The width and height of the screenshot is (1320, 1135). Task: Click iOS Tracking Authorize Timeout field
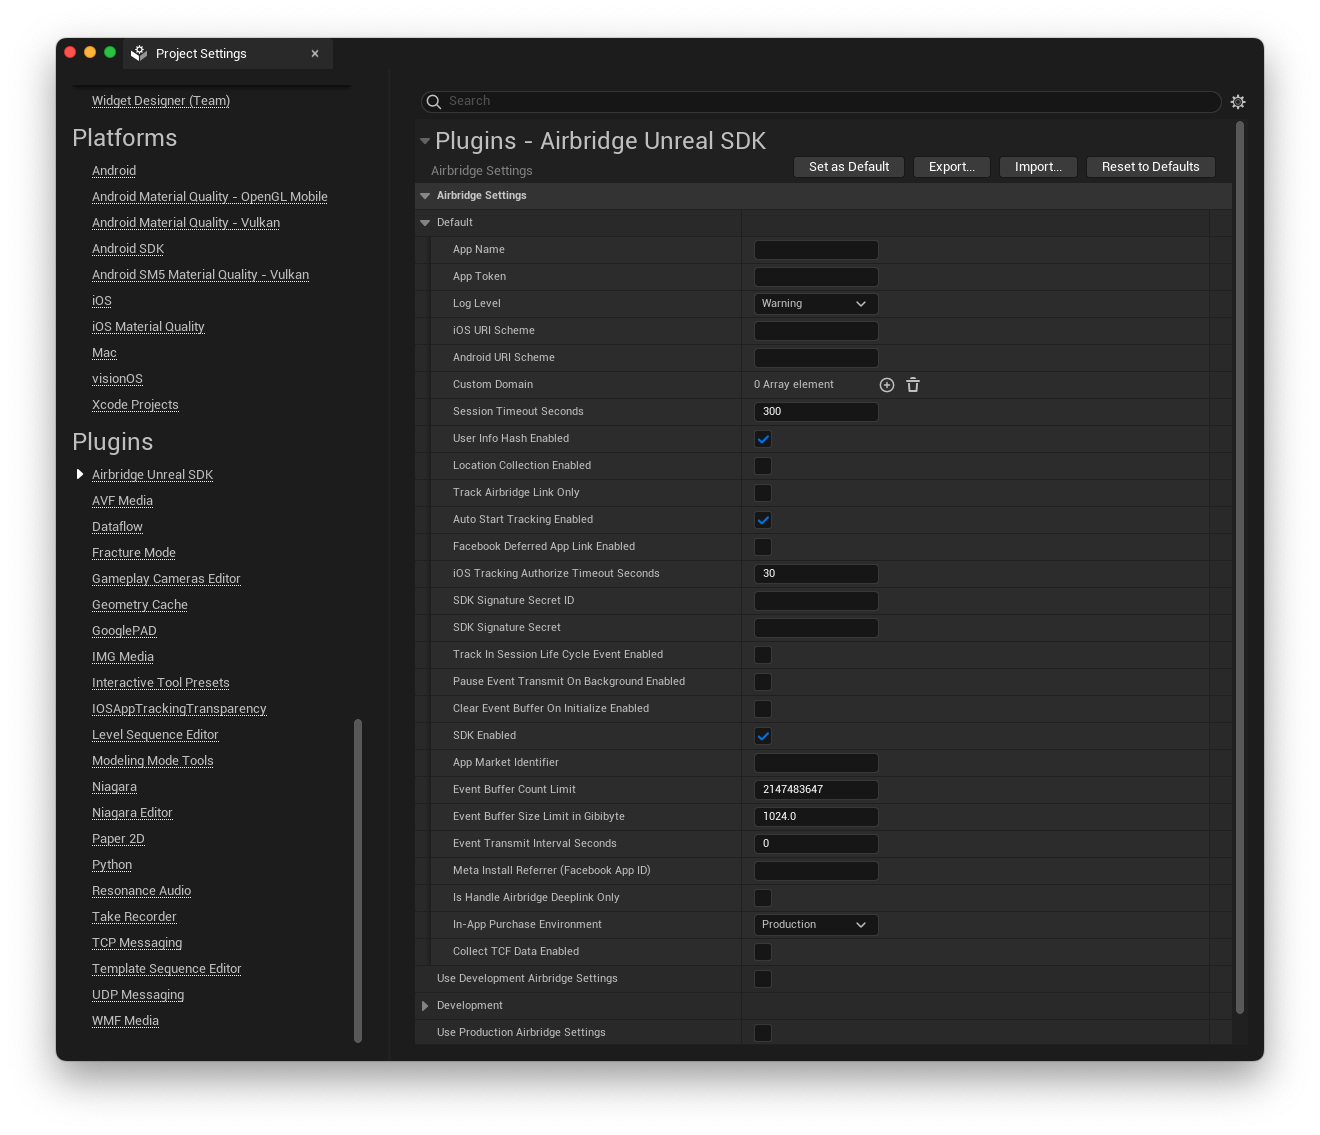click(x=816, y=574)
